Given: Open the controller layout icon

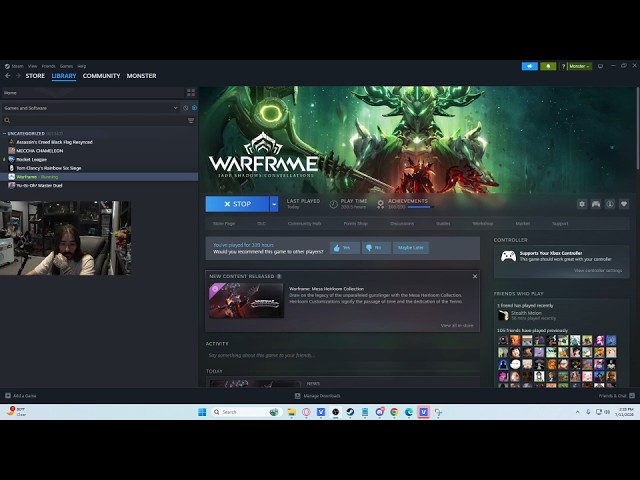Looking at the screenshot, I should click(x=596, y=204).
